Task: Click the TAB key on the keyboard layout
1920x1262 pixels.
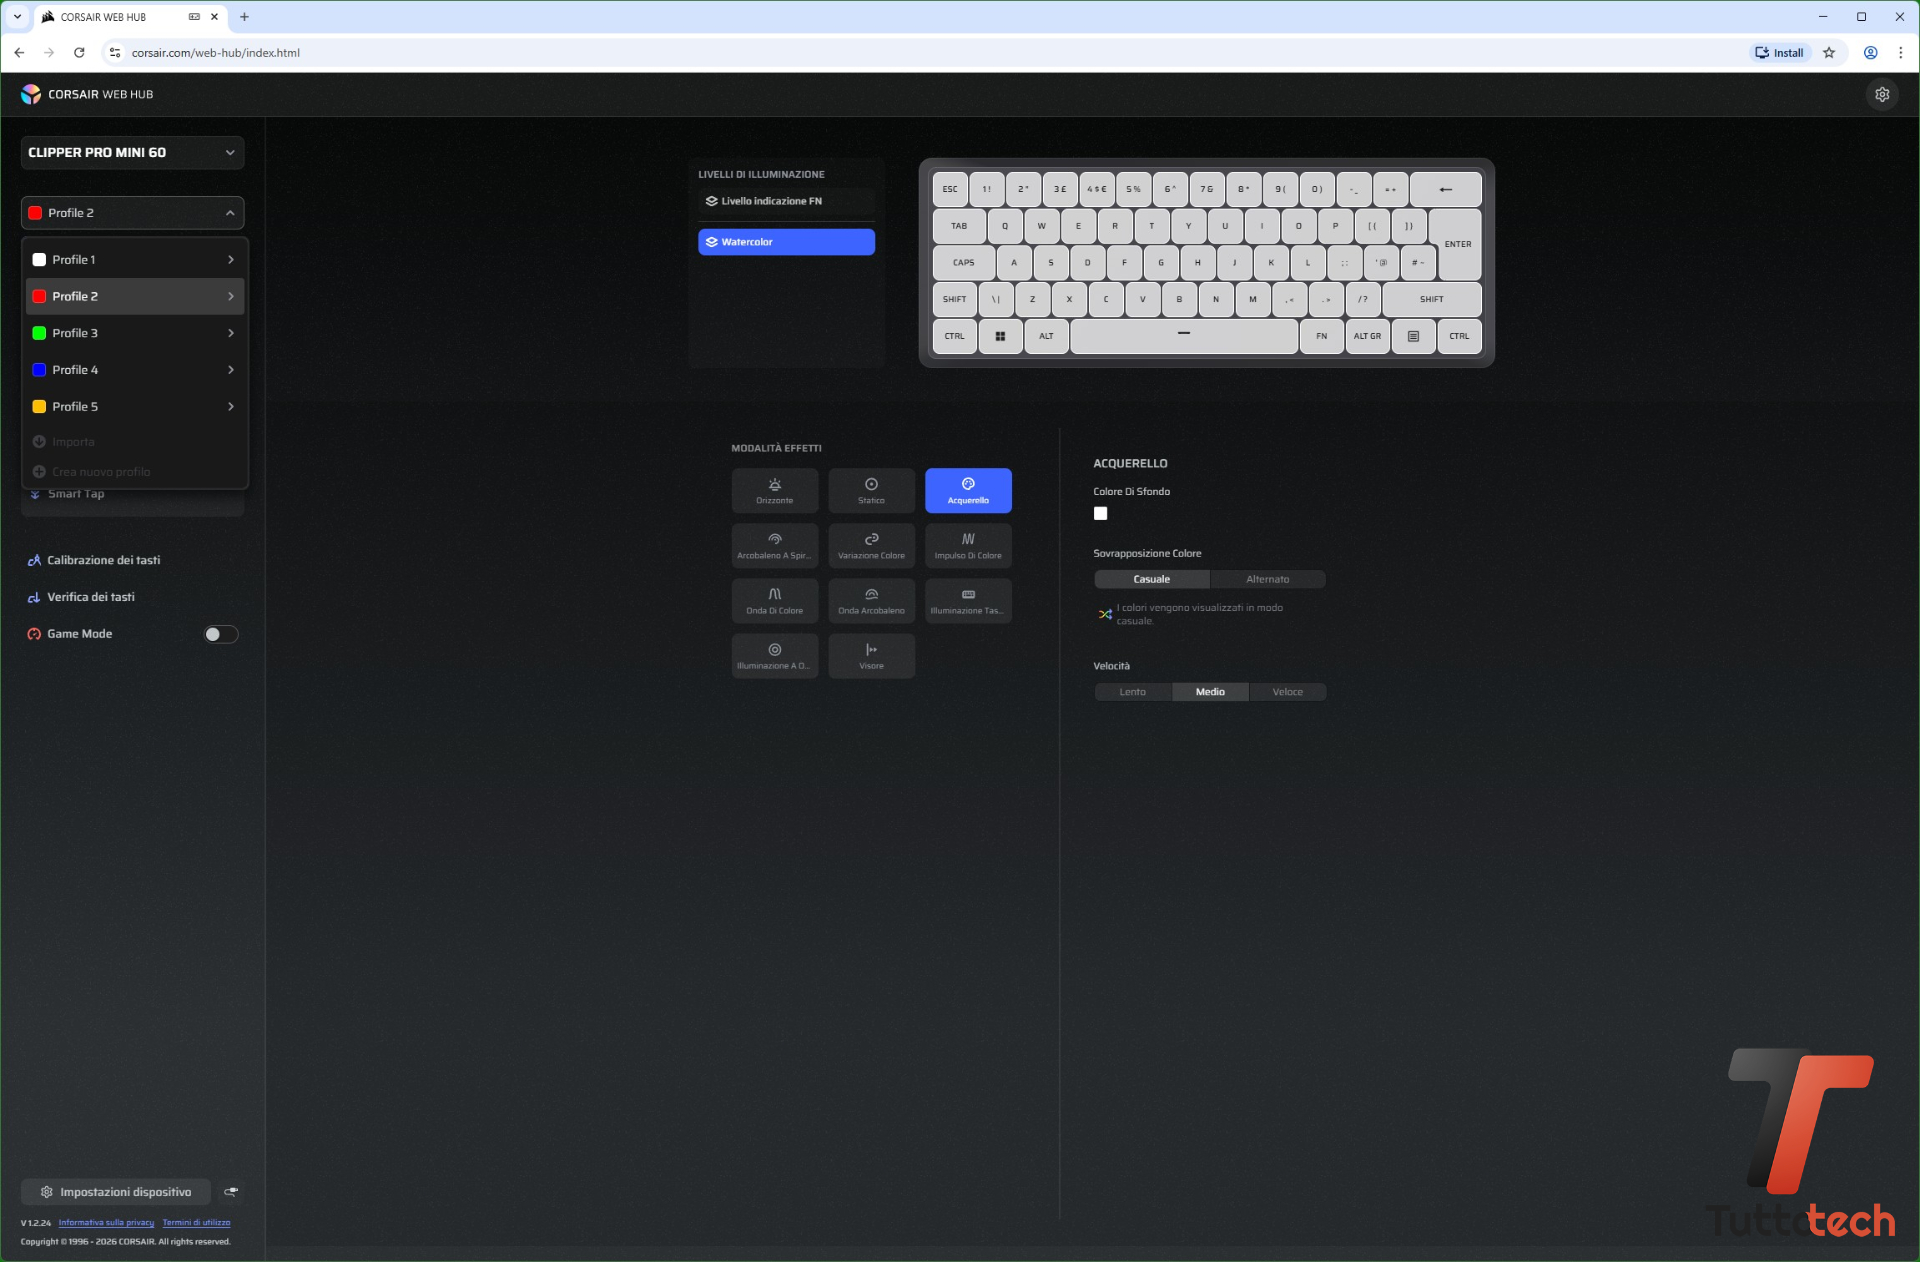Action: (959, 226)
